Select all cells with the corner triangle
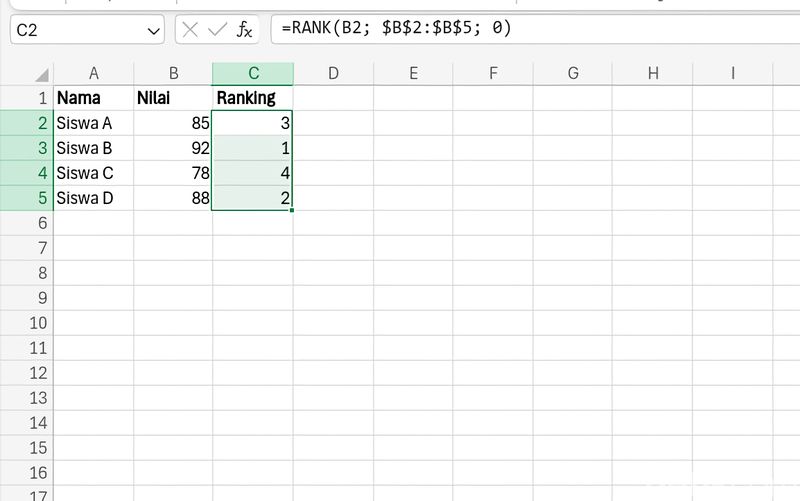Viewport: 800px width, 501px height. [42, 75]
